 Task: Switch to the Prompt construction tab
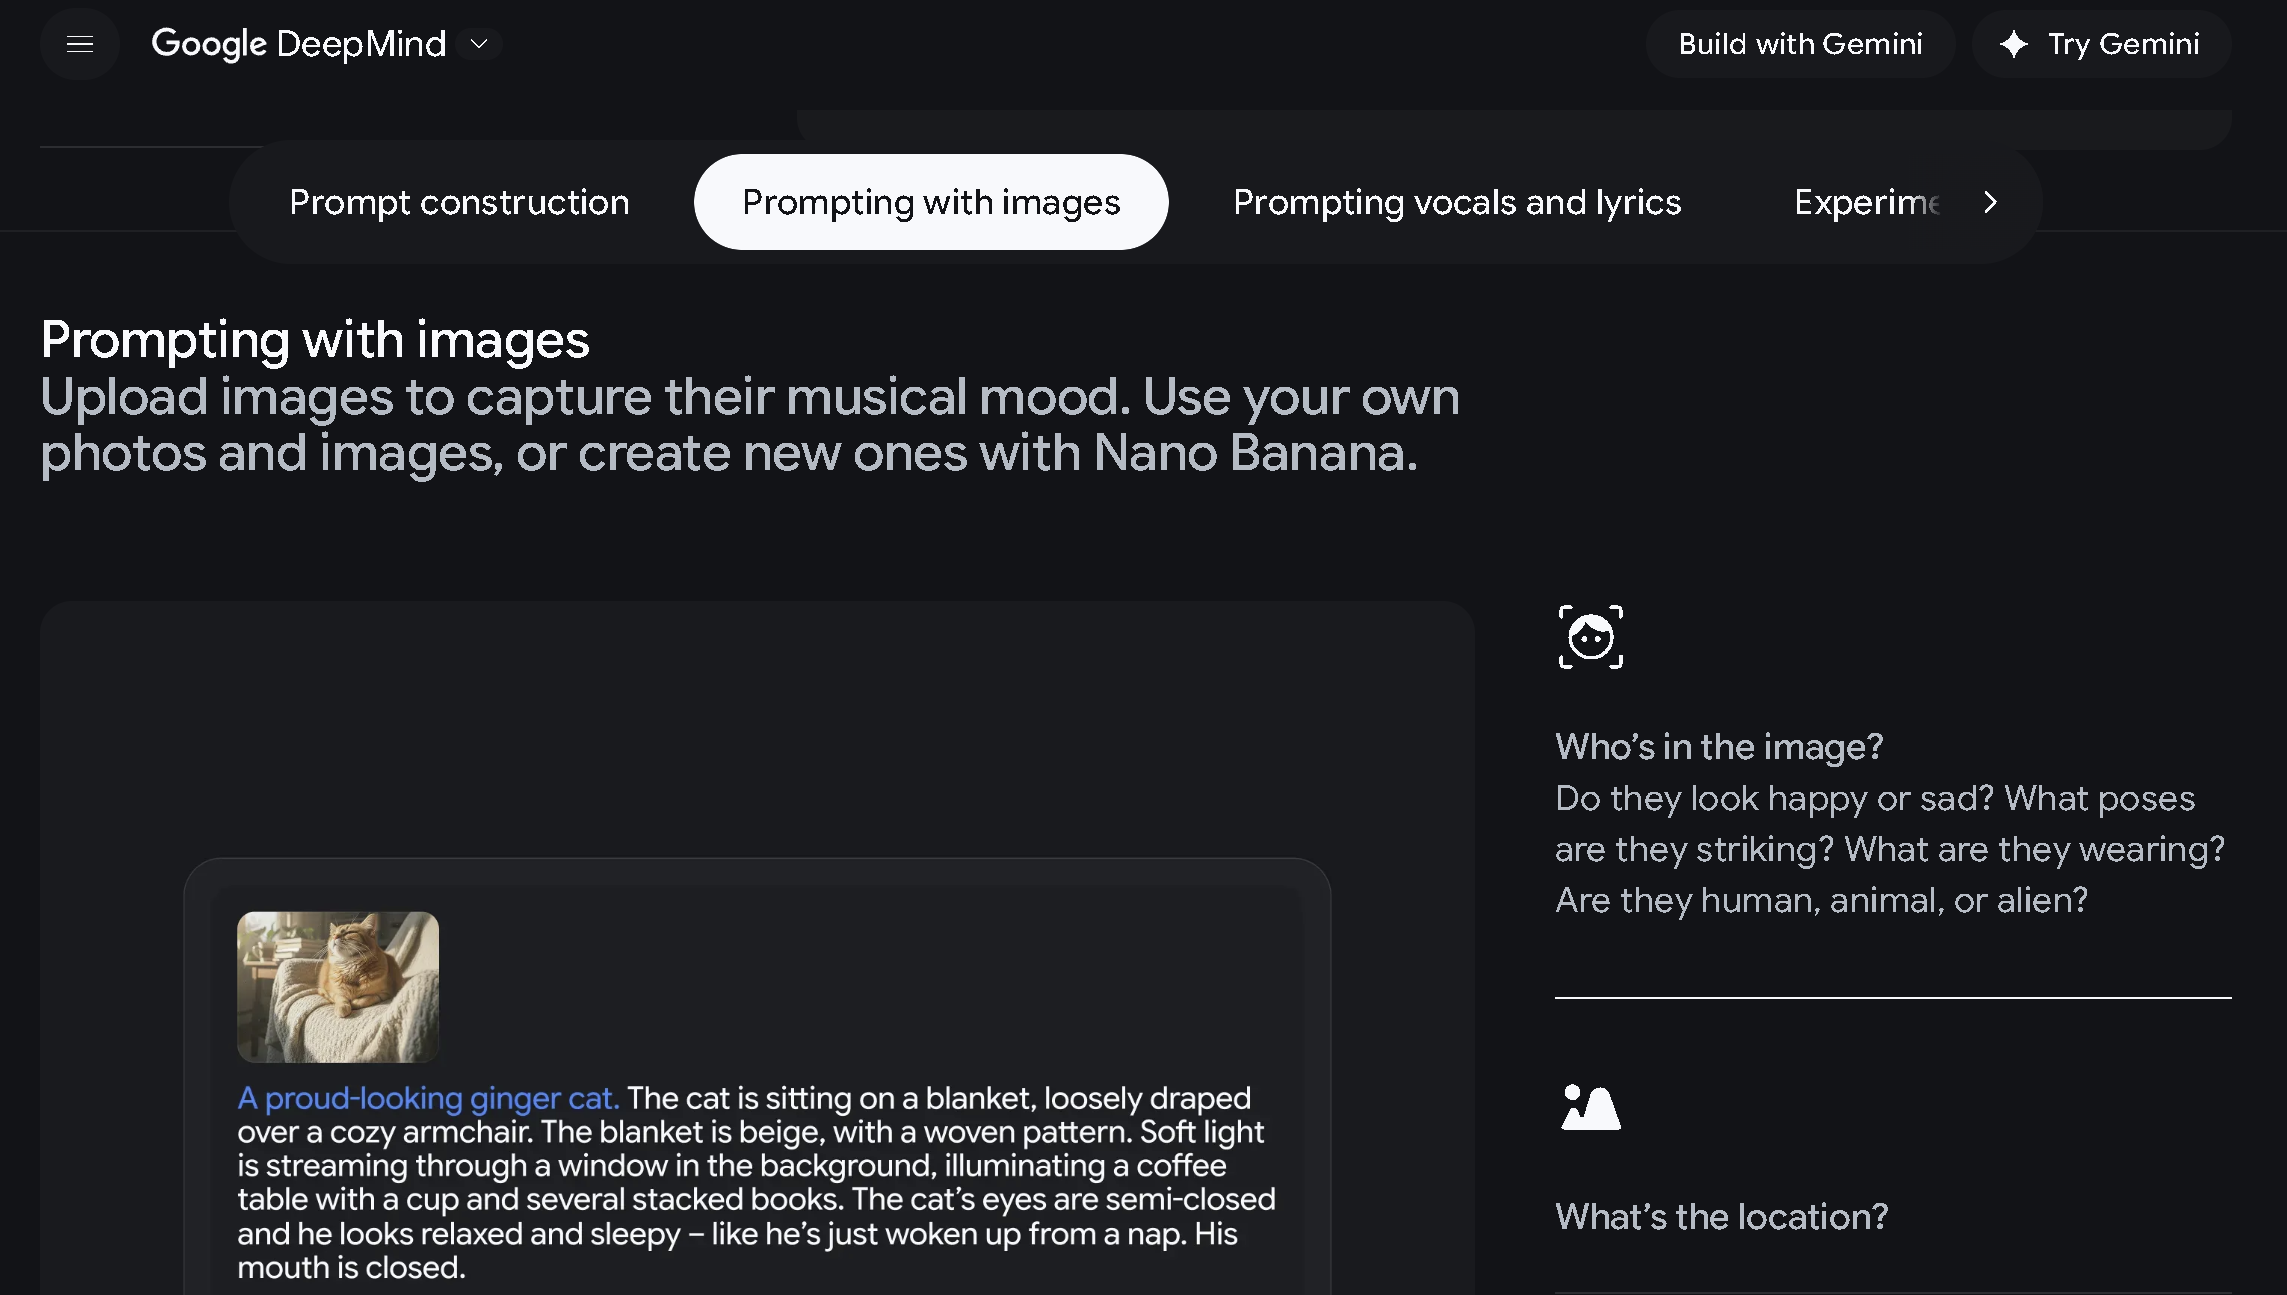pyautogui.click(x=459, y=202)
